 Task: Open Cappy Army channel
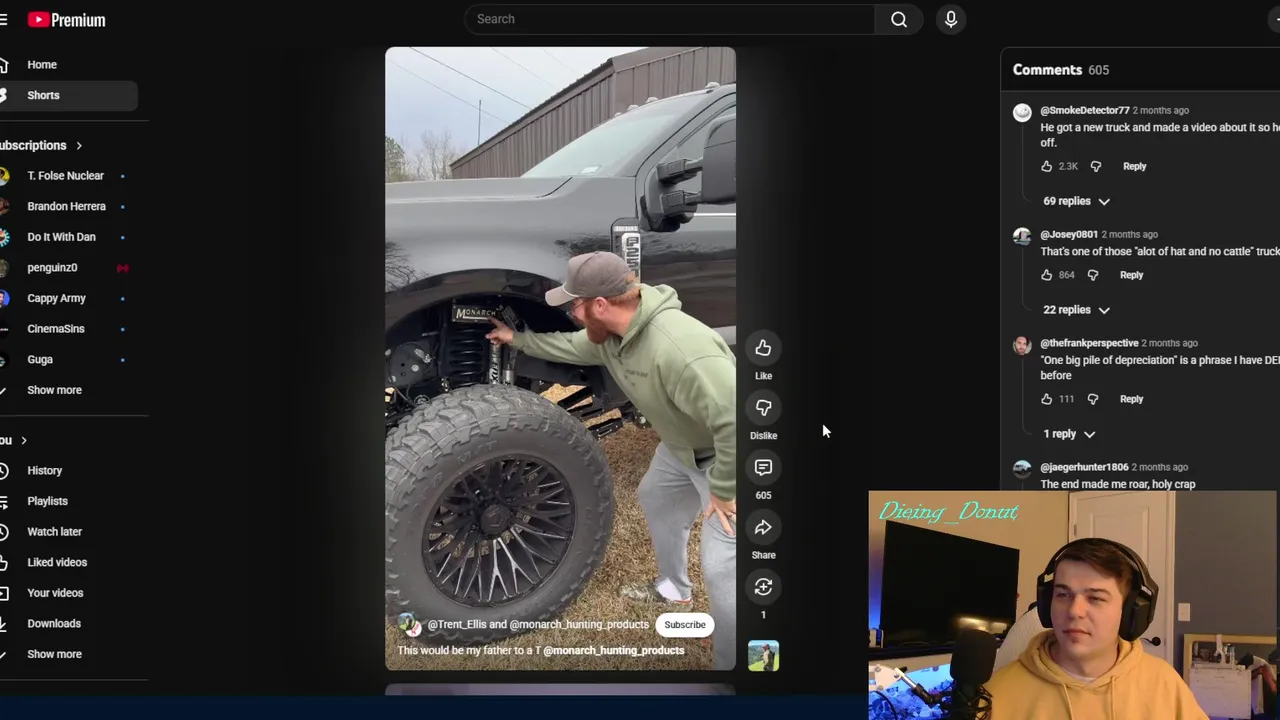56,298
